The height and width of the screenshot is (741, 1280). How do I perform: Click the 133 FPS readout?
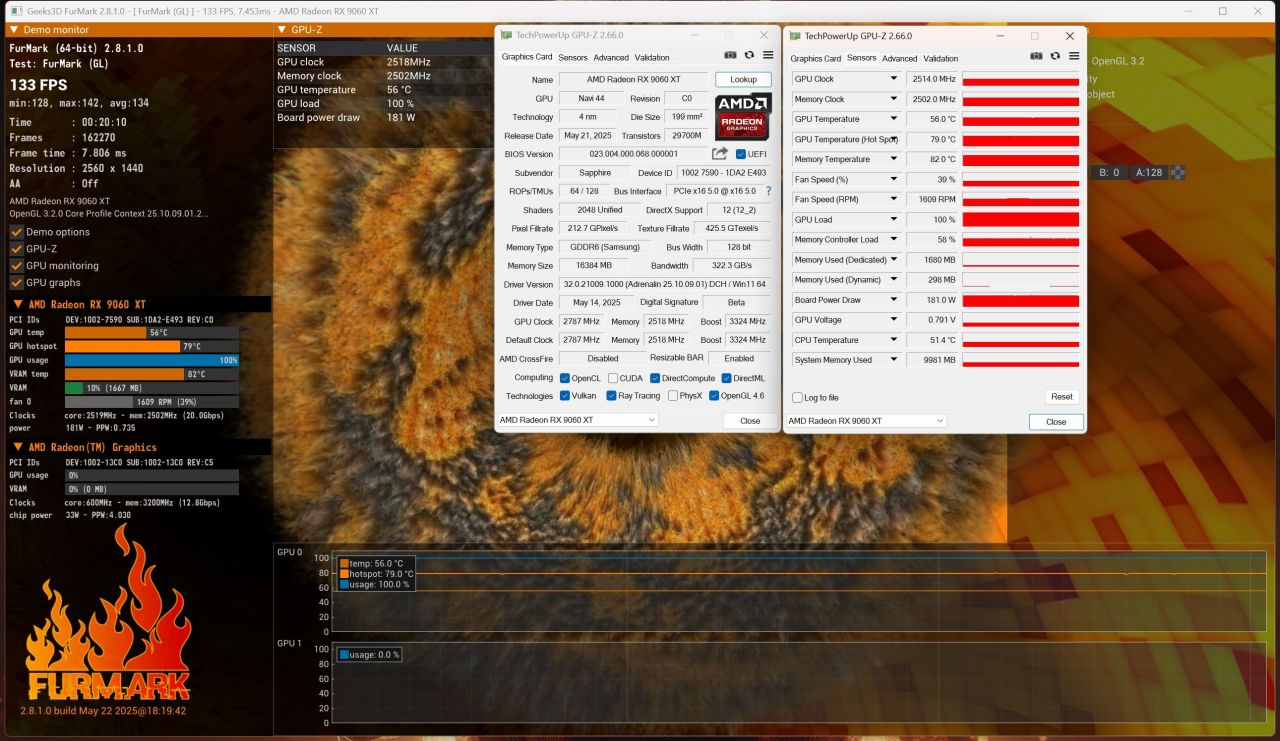38,85
